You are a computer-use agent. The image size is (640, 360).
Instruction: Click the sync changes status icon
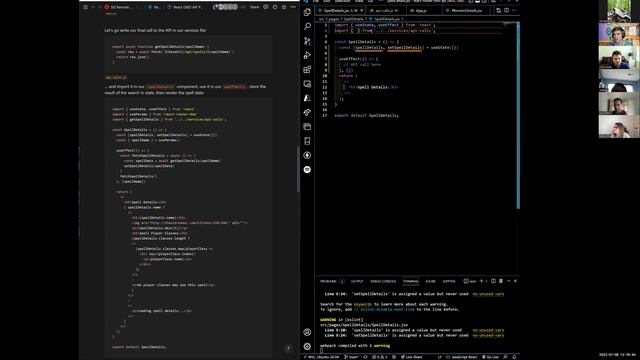point(365,357)
